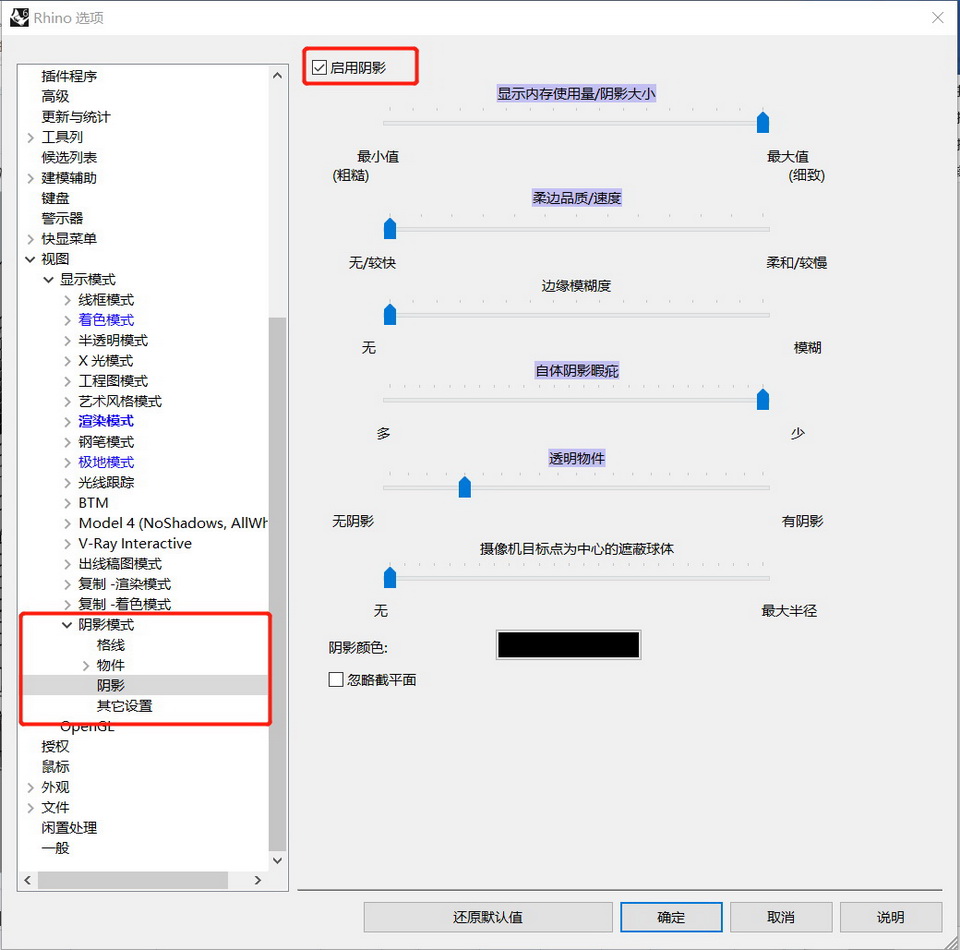Collapse the 阴影模式 tree node
The image size is (960, 950).
pyautogui.click(x=67, y=625)
